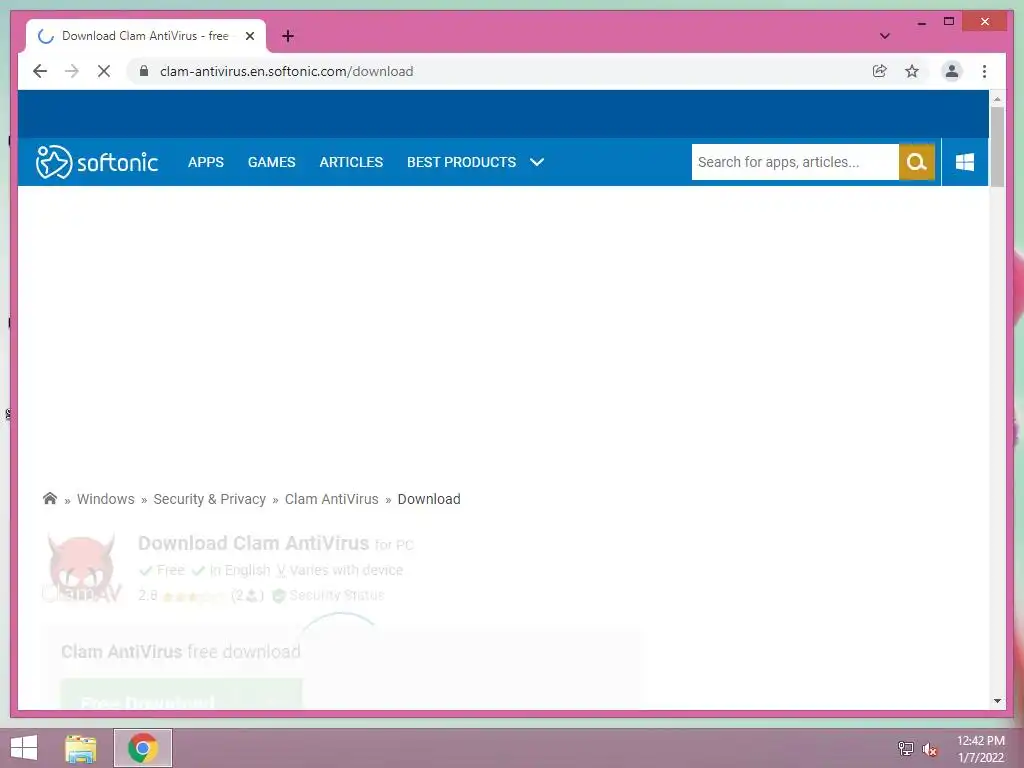Open the Windows Start menu
The height and width of the screenshot is (768, 1024).
coord(24,748)
